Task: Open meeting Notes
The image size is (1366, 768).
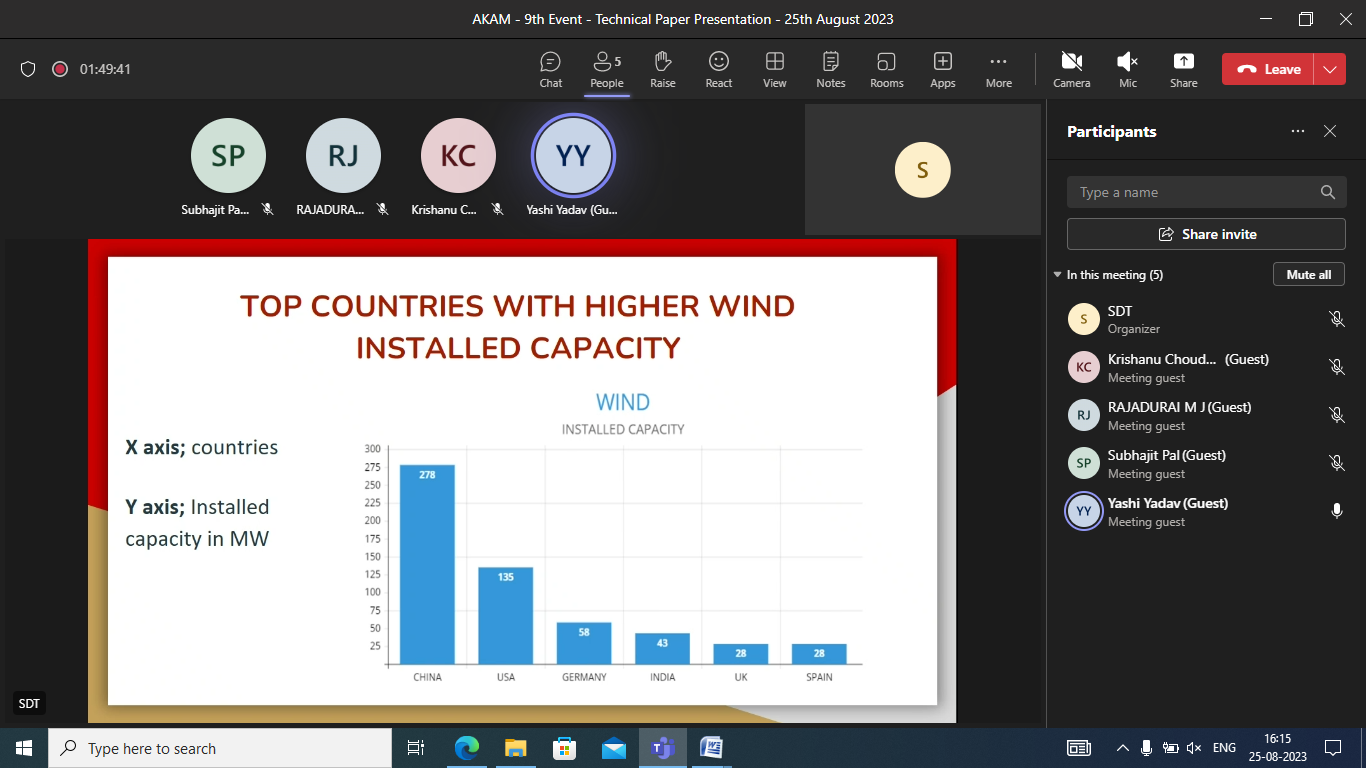Action: tap(830, 69)
